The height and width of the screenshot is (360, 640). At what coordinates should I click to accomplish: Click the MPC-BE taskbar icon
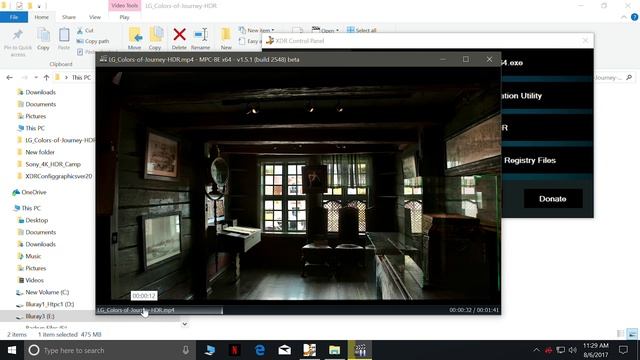tap(360, 350)
